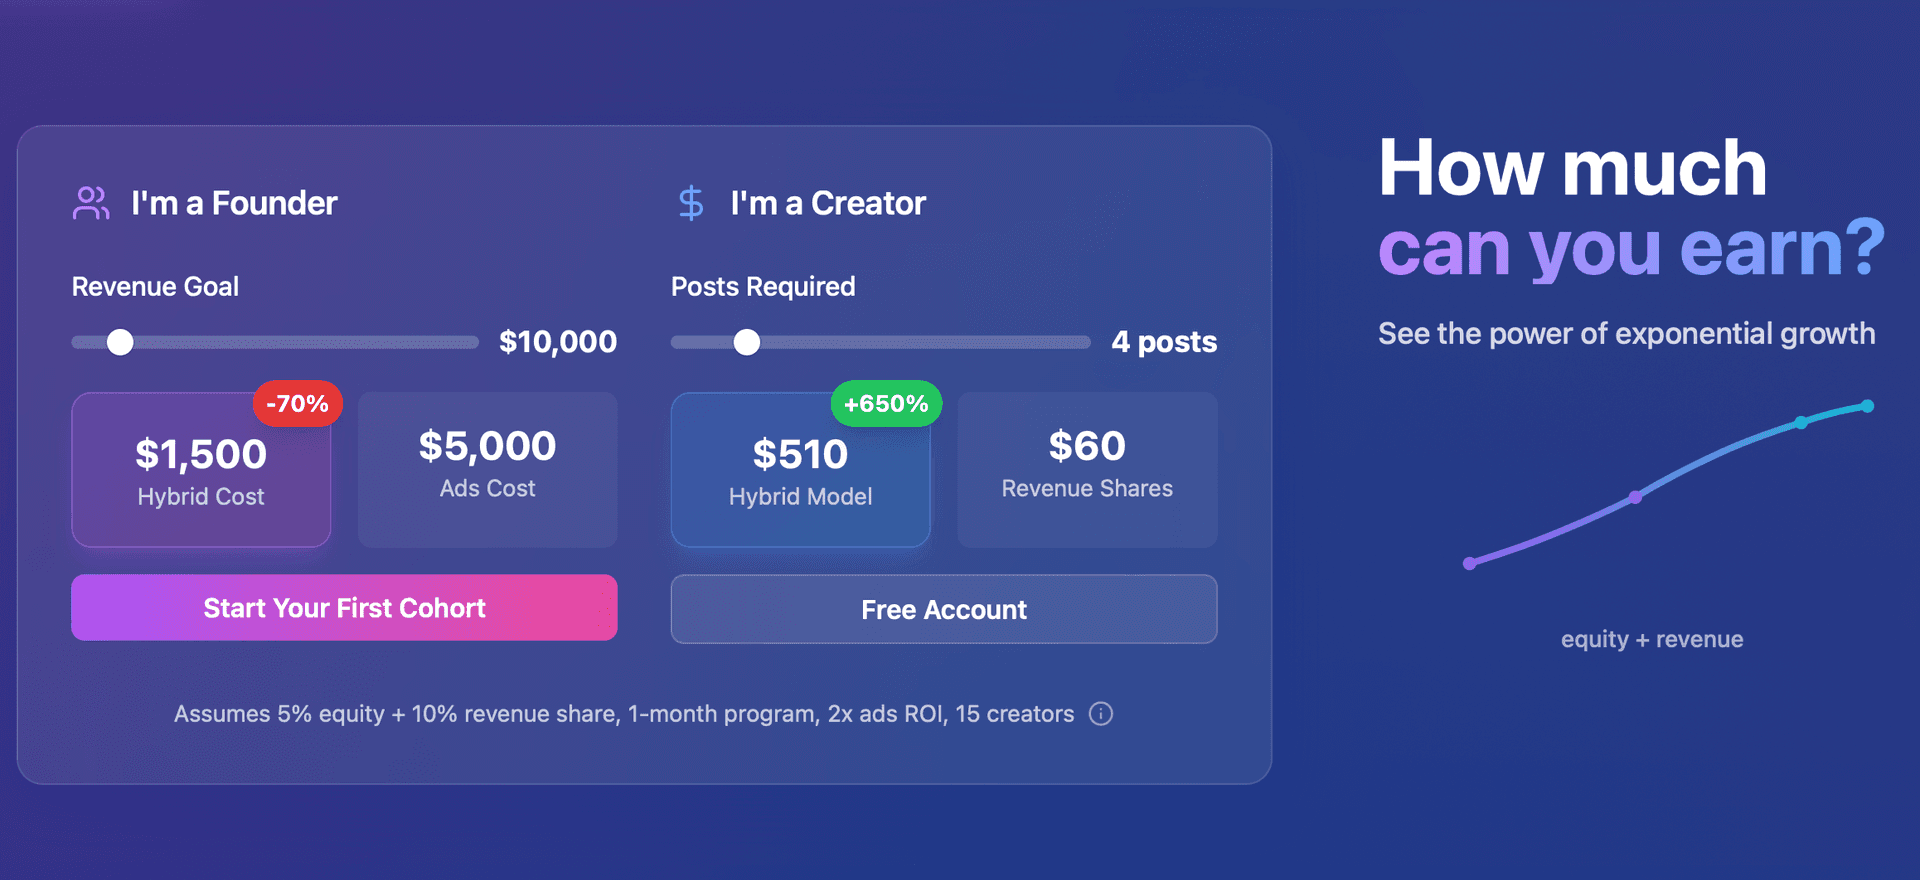1920x880 pixels.
Task: Click the -70% discount badge
Action: 298,404
